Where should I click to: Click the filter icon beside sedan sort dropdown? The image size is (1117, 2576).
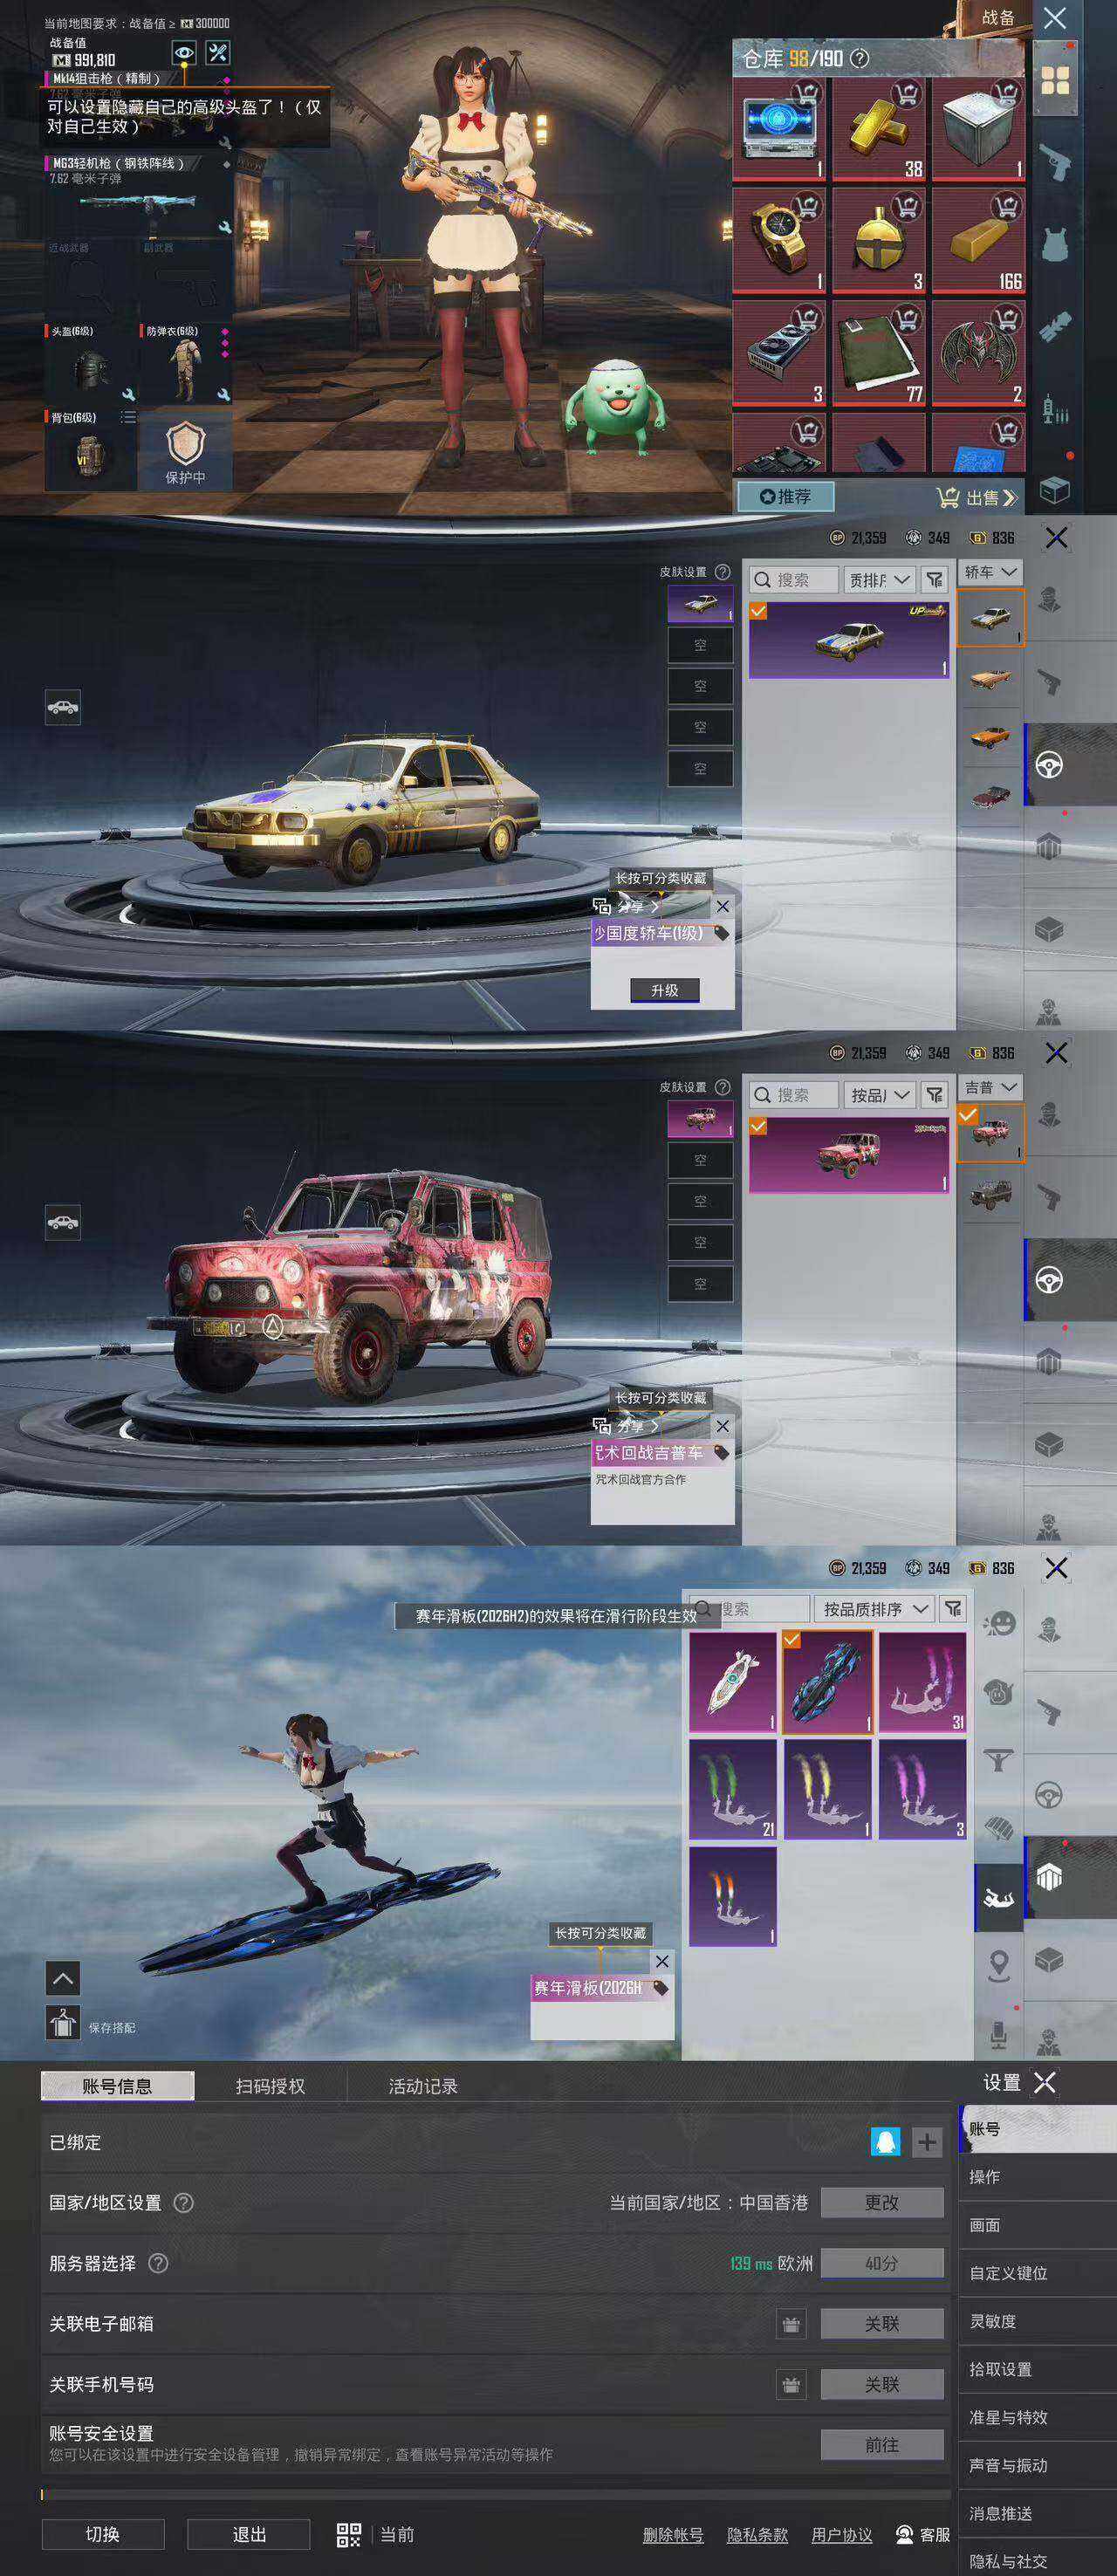[x=934, y=580]
